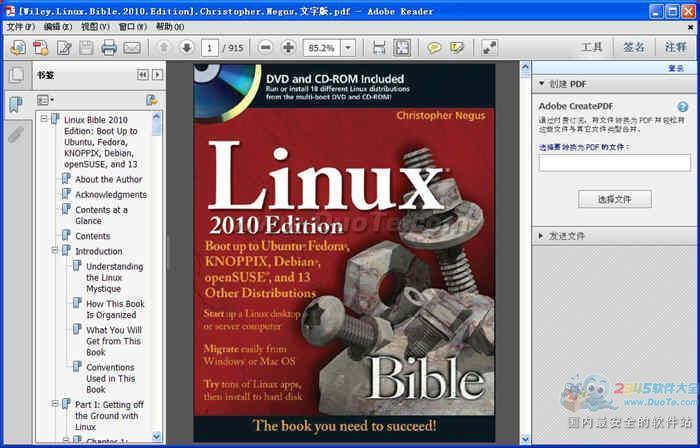Click the CreatePDF help question icon
This screenshot has width=700, height=448.
click(x=683, y=107)
